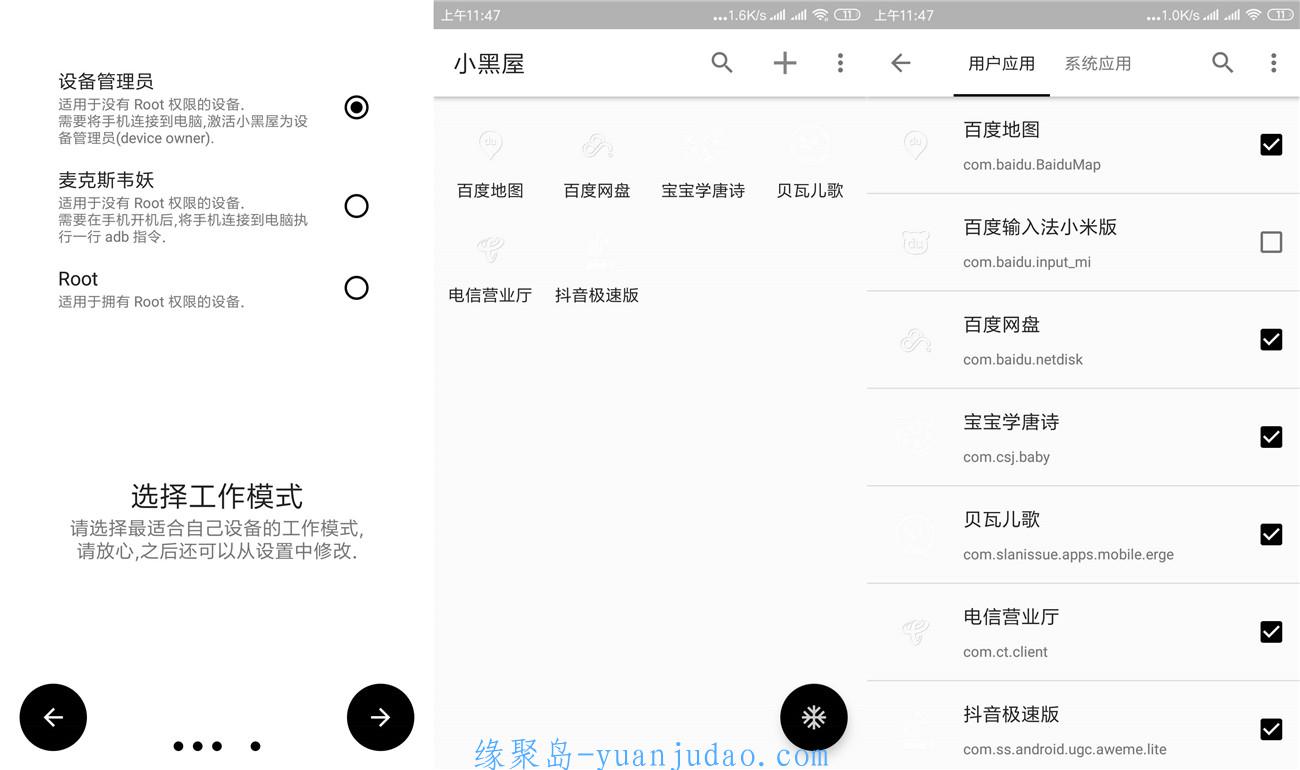Open the 百度地图 icon in the grid
1300x770 pixels.
[x=490, y=146]
